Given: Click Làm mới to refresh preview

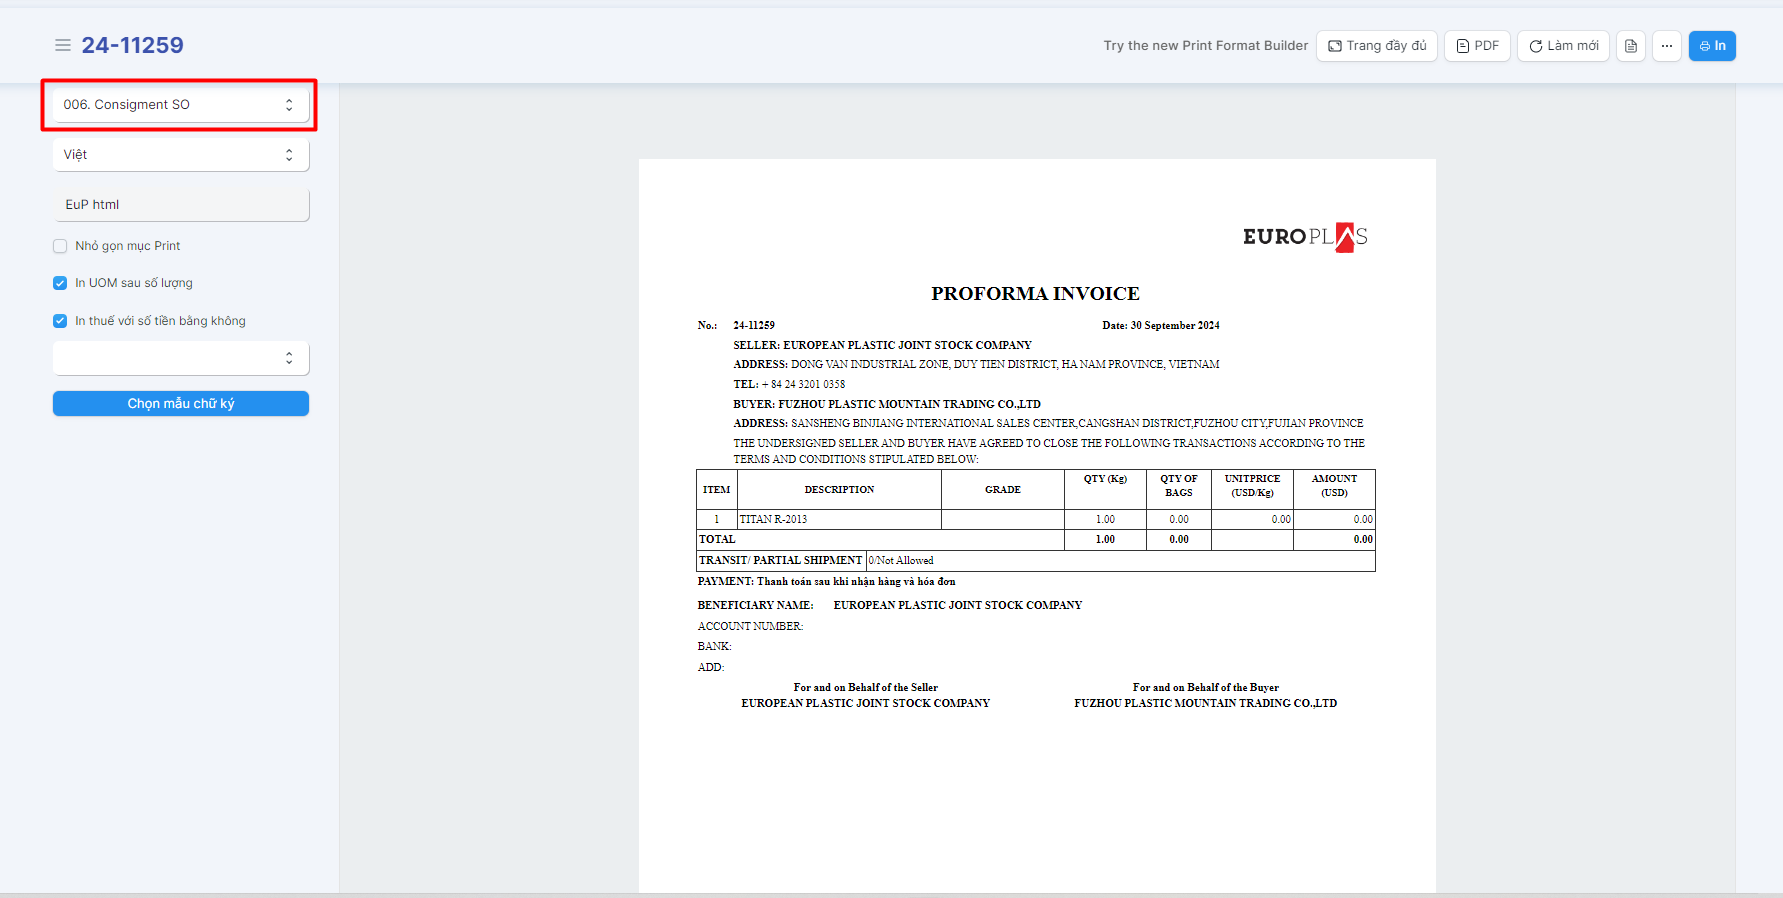Looking at the screenshot, I should tap(1563, 46).
